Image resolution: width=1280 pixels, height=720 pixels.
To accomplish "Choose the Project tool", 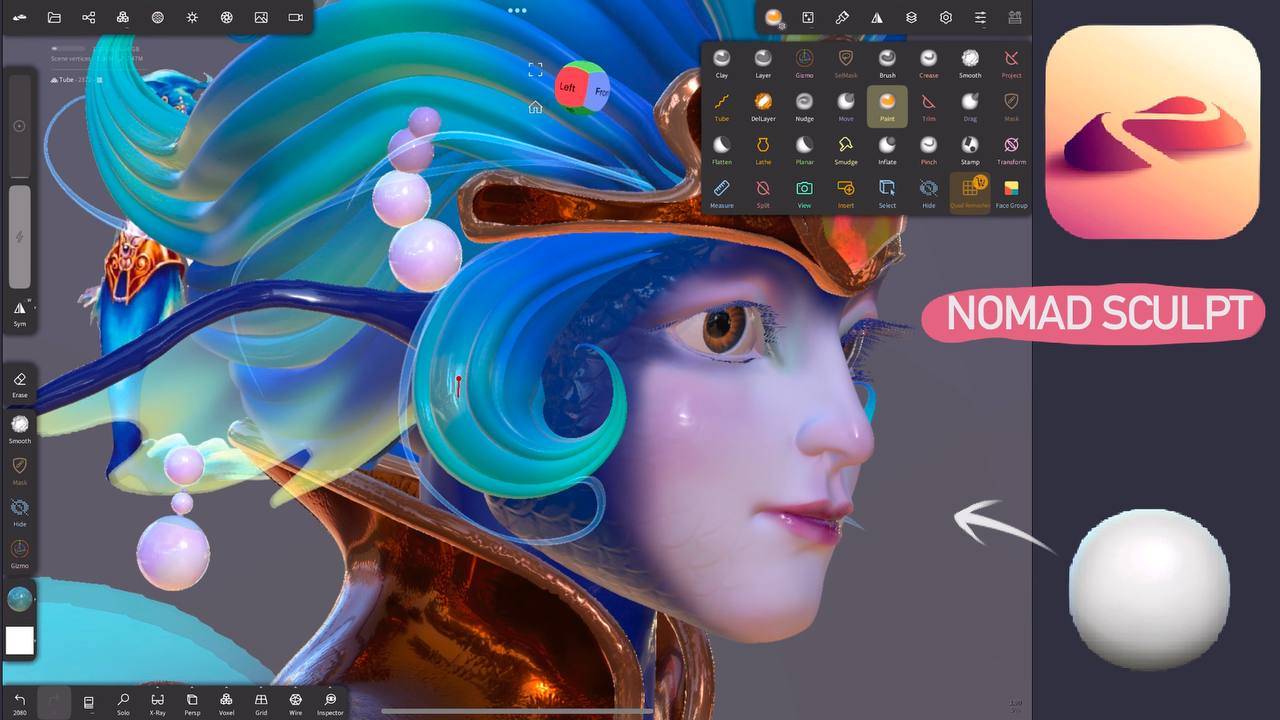I will 1011,63.
